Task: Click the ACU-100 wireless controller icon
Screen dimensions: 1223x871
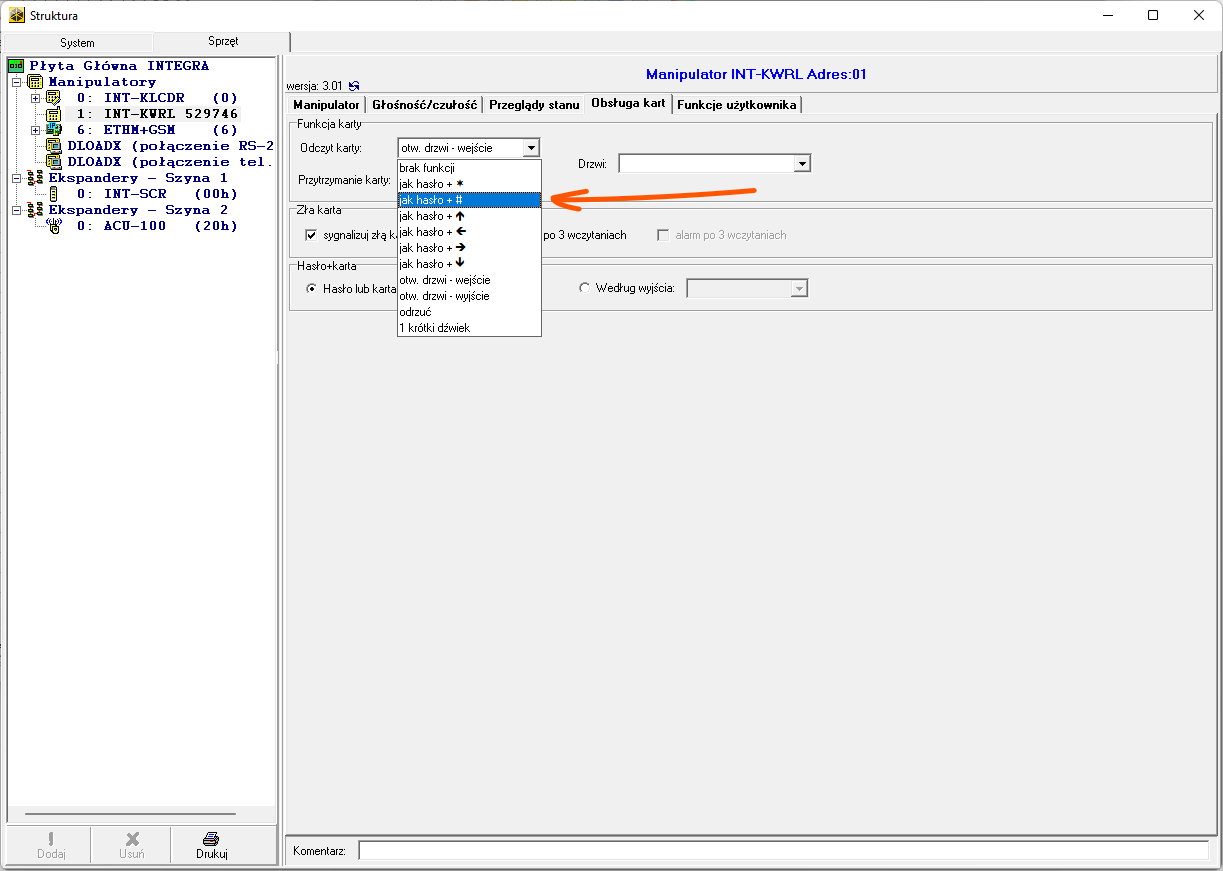Action: [54, 226]
